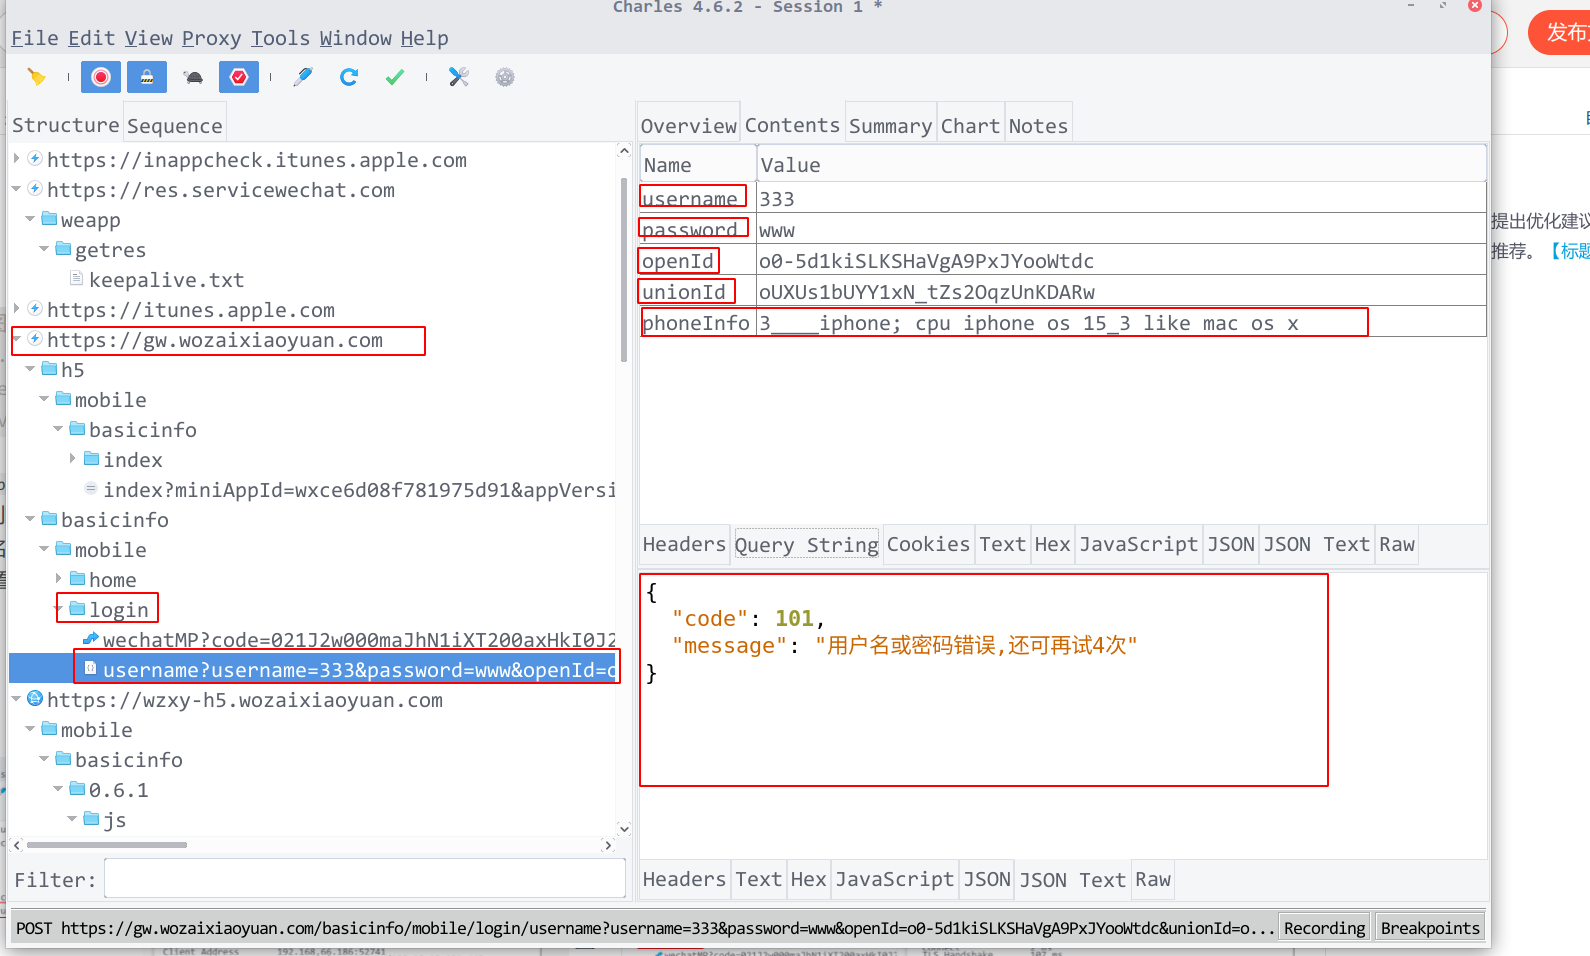The image size is (1590, 956).
Task: Click the Filter input field
Action: [365, 879]
